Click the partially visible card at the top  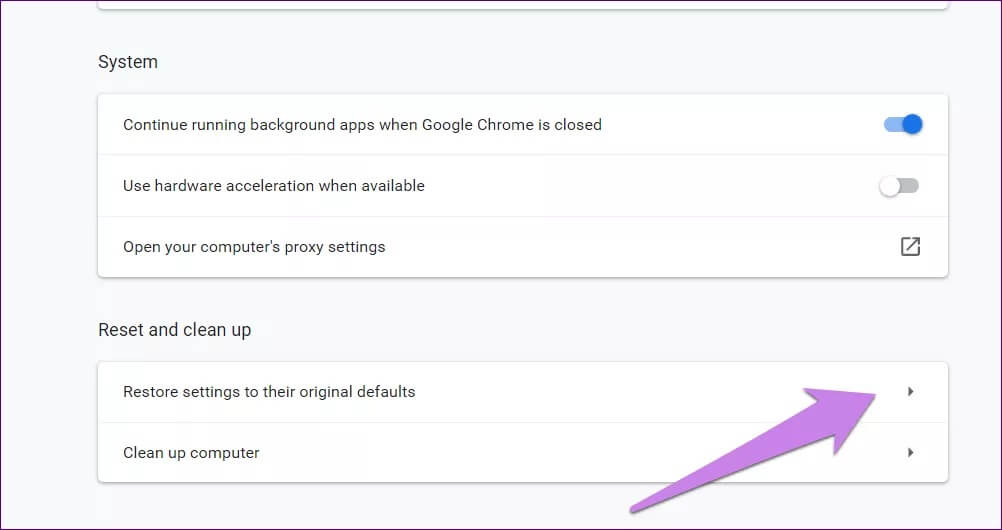tap(522, 5)
